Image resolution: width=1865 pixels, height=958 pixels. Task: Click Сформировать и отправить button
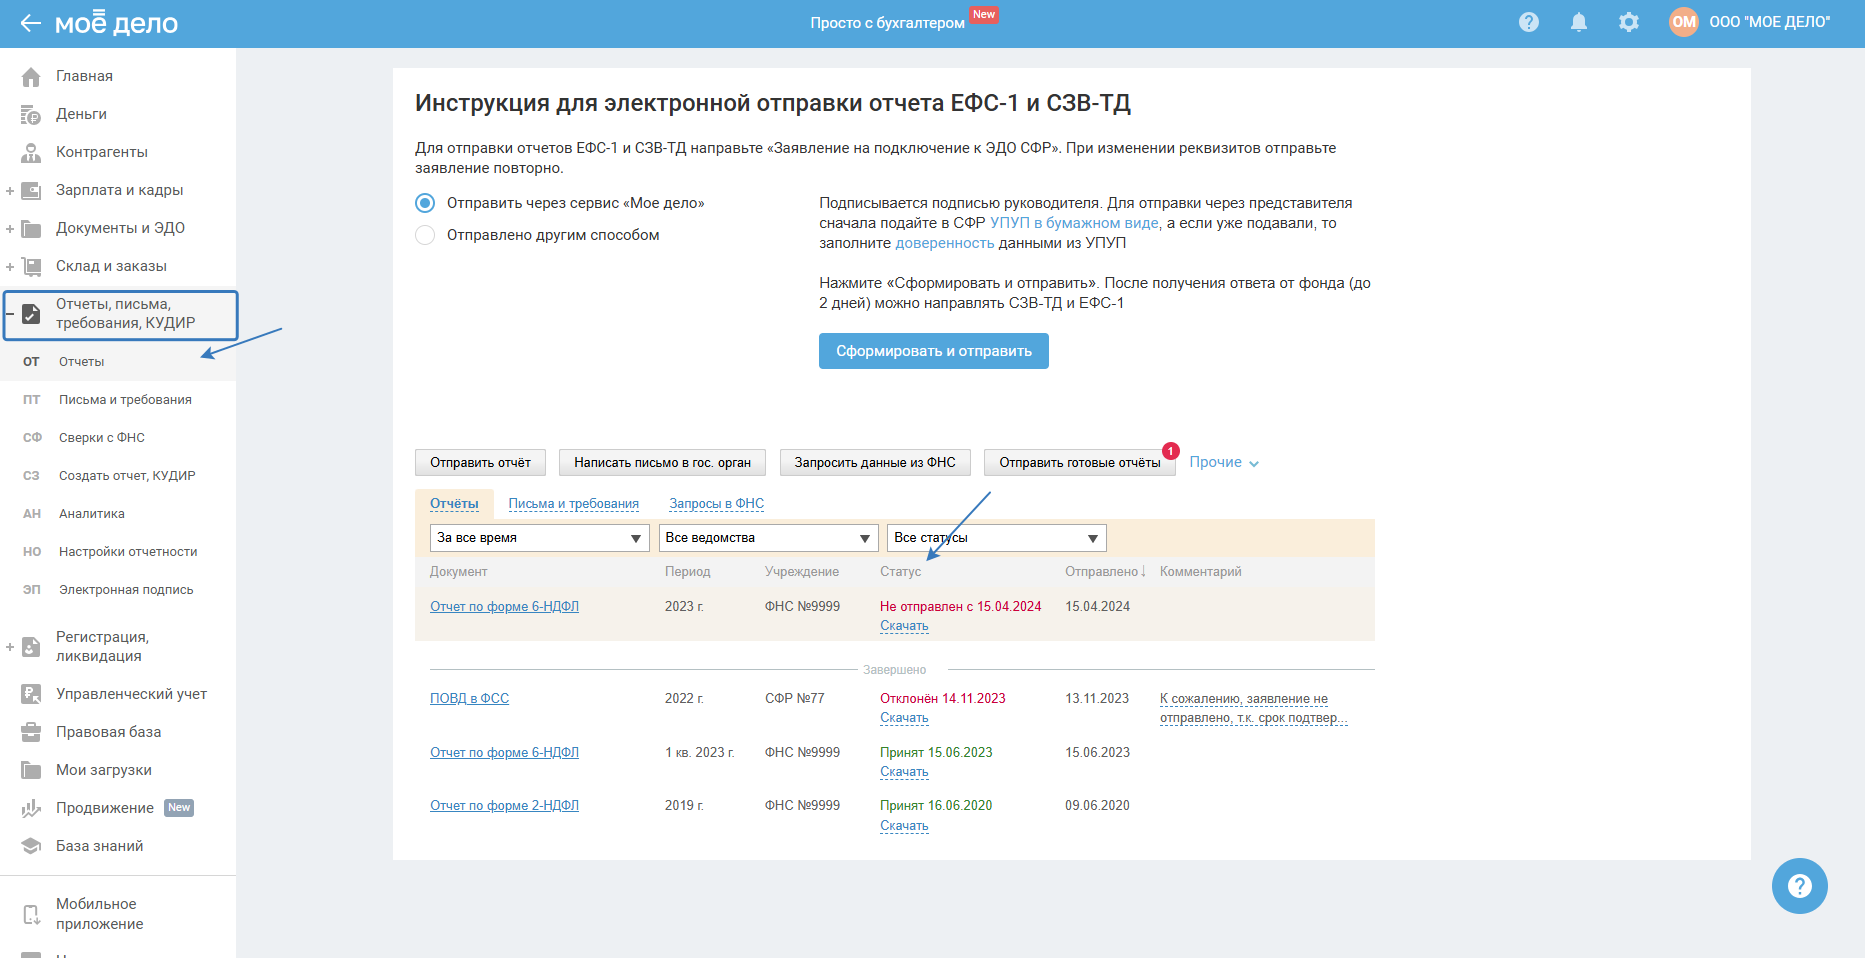(933, 351)
